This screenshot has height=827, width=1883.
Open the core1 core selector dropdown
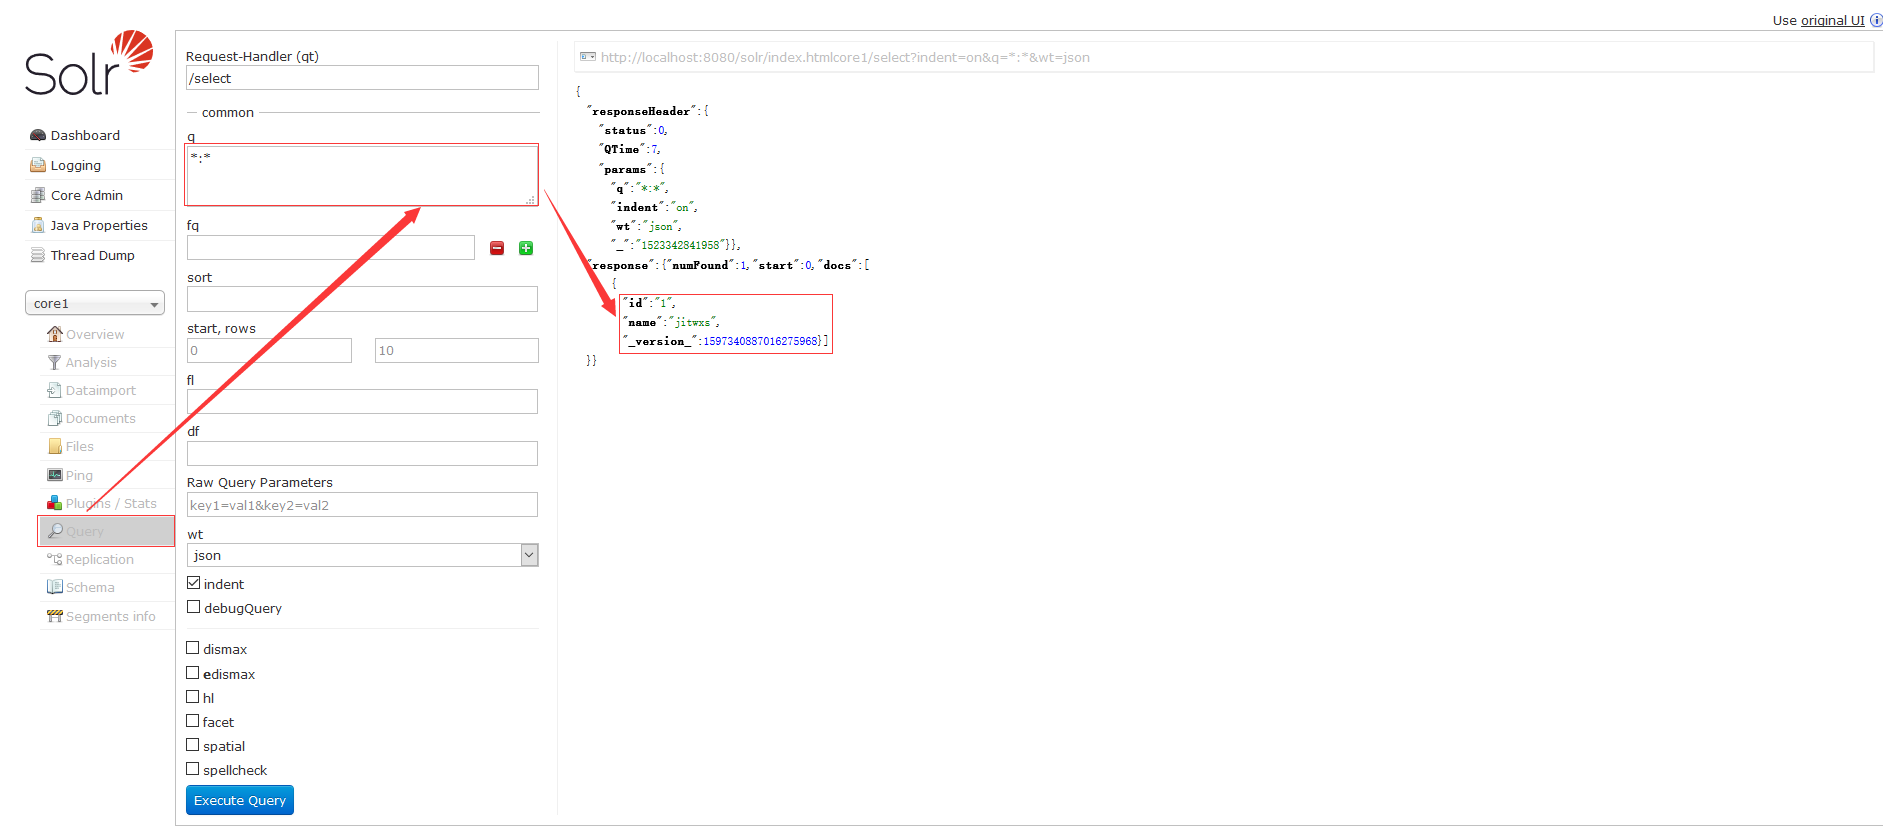(x=95, y=303)
